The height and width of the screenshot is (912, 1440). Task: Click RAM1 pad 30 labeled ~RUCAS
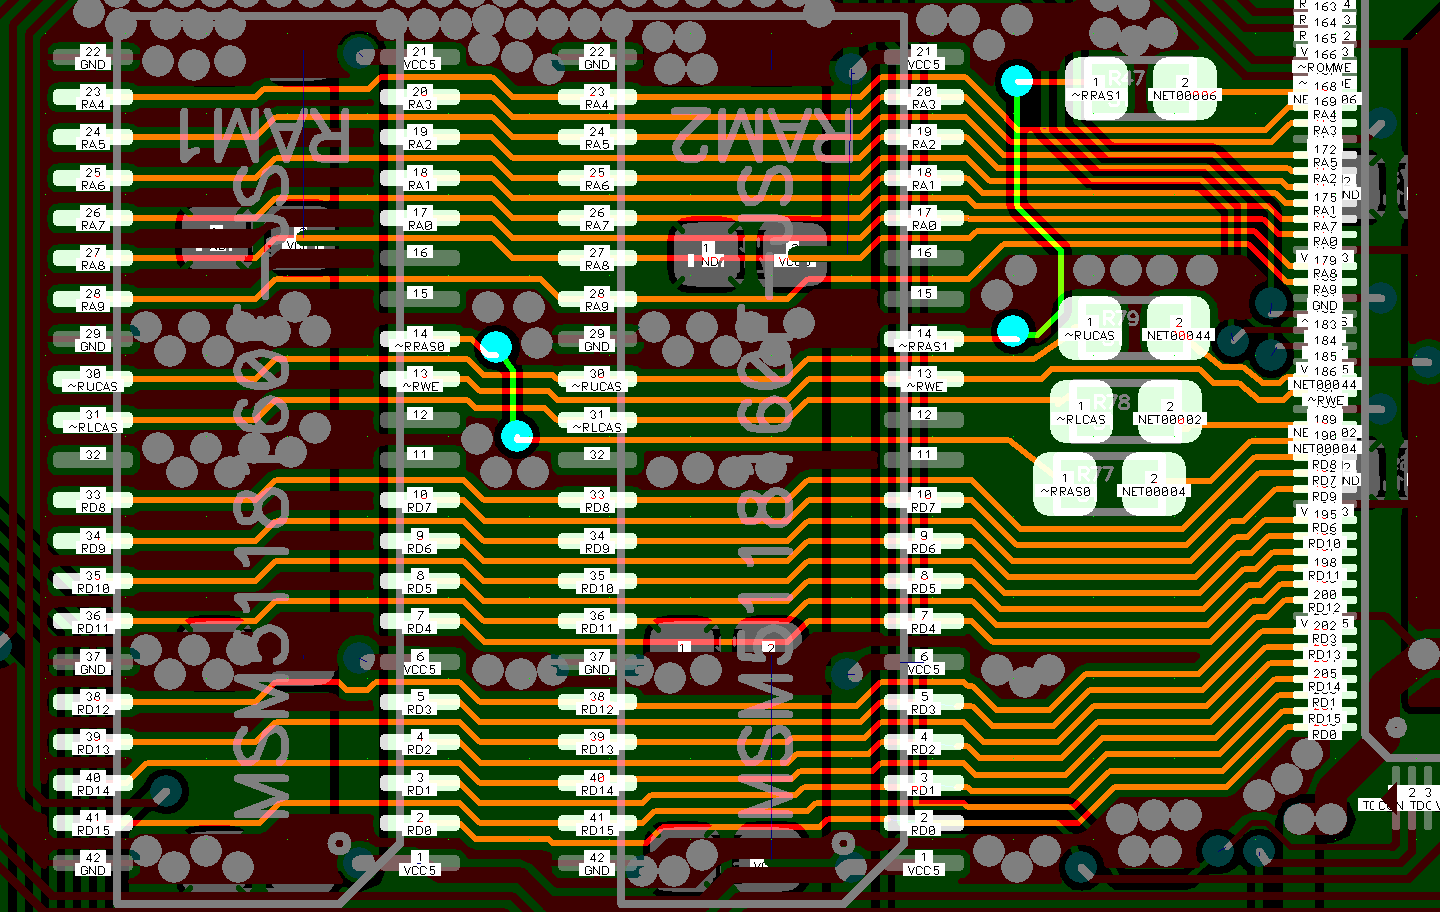(93, 380)
